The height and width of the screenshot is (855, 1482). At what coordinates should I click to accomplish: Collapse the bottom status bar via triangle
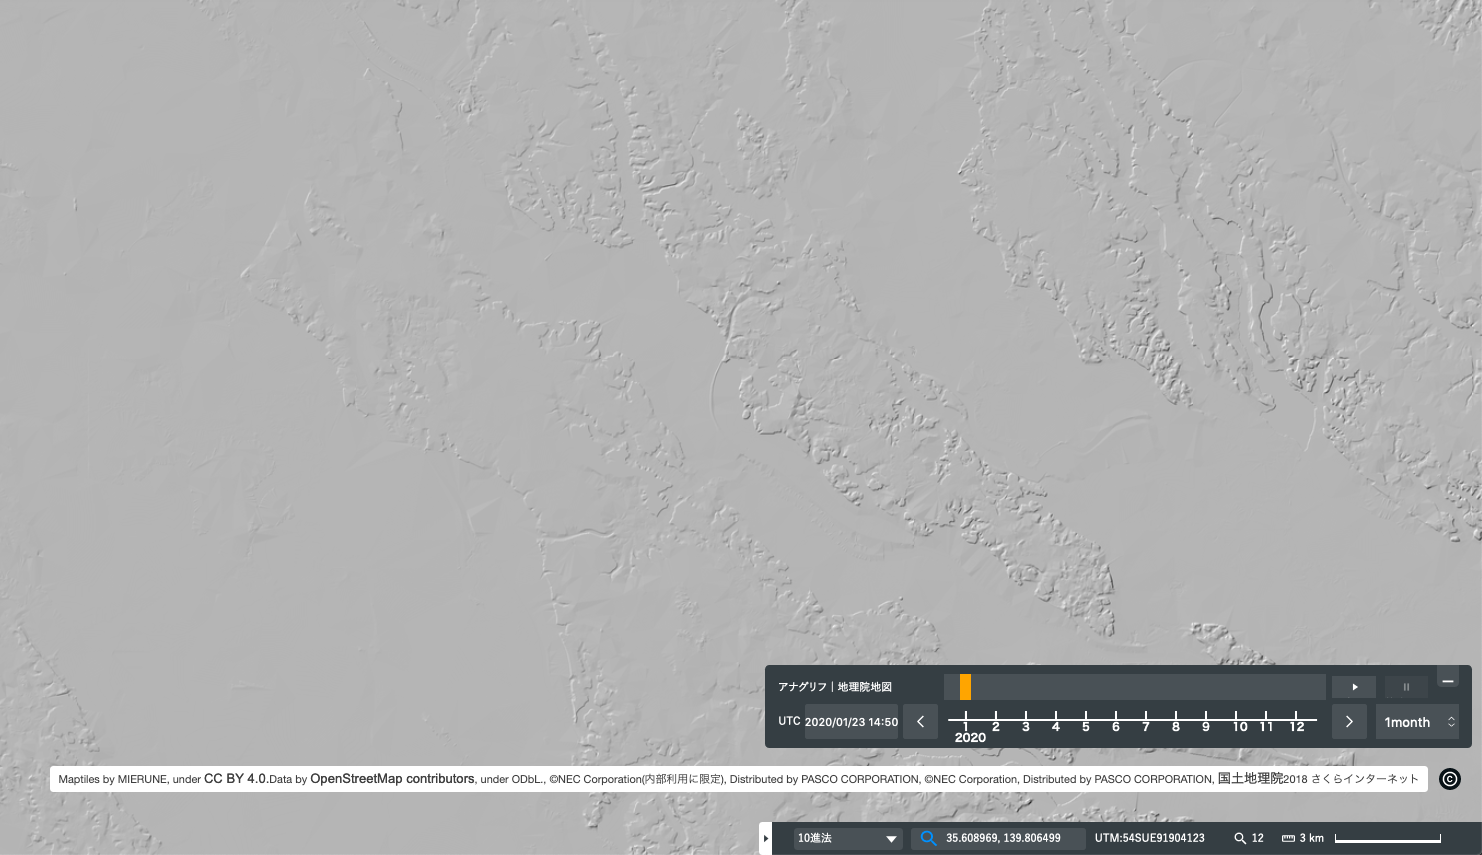click(x=766, y=838)
